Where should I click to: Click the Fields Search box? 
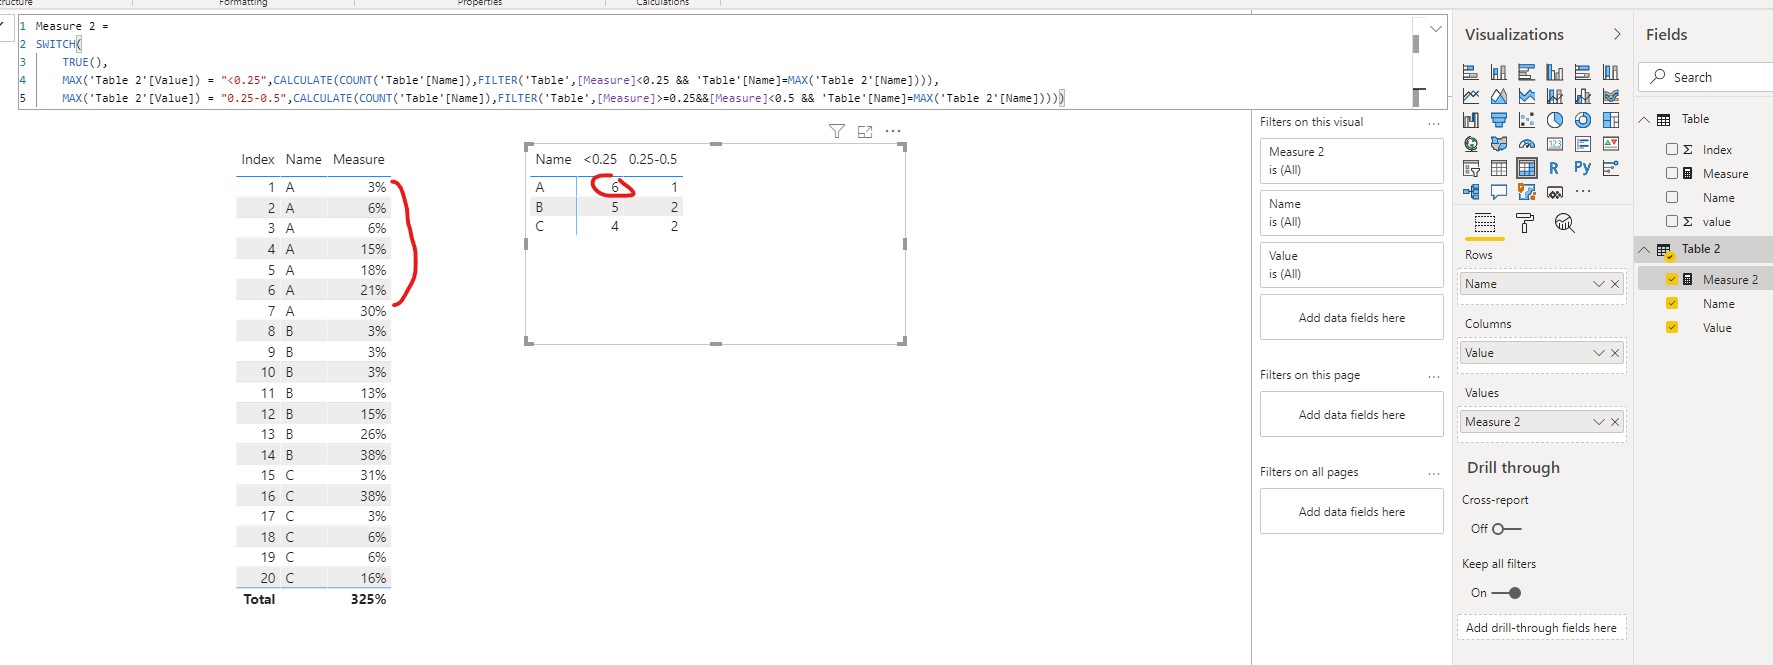click(1706, 77)
